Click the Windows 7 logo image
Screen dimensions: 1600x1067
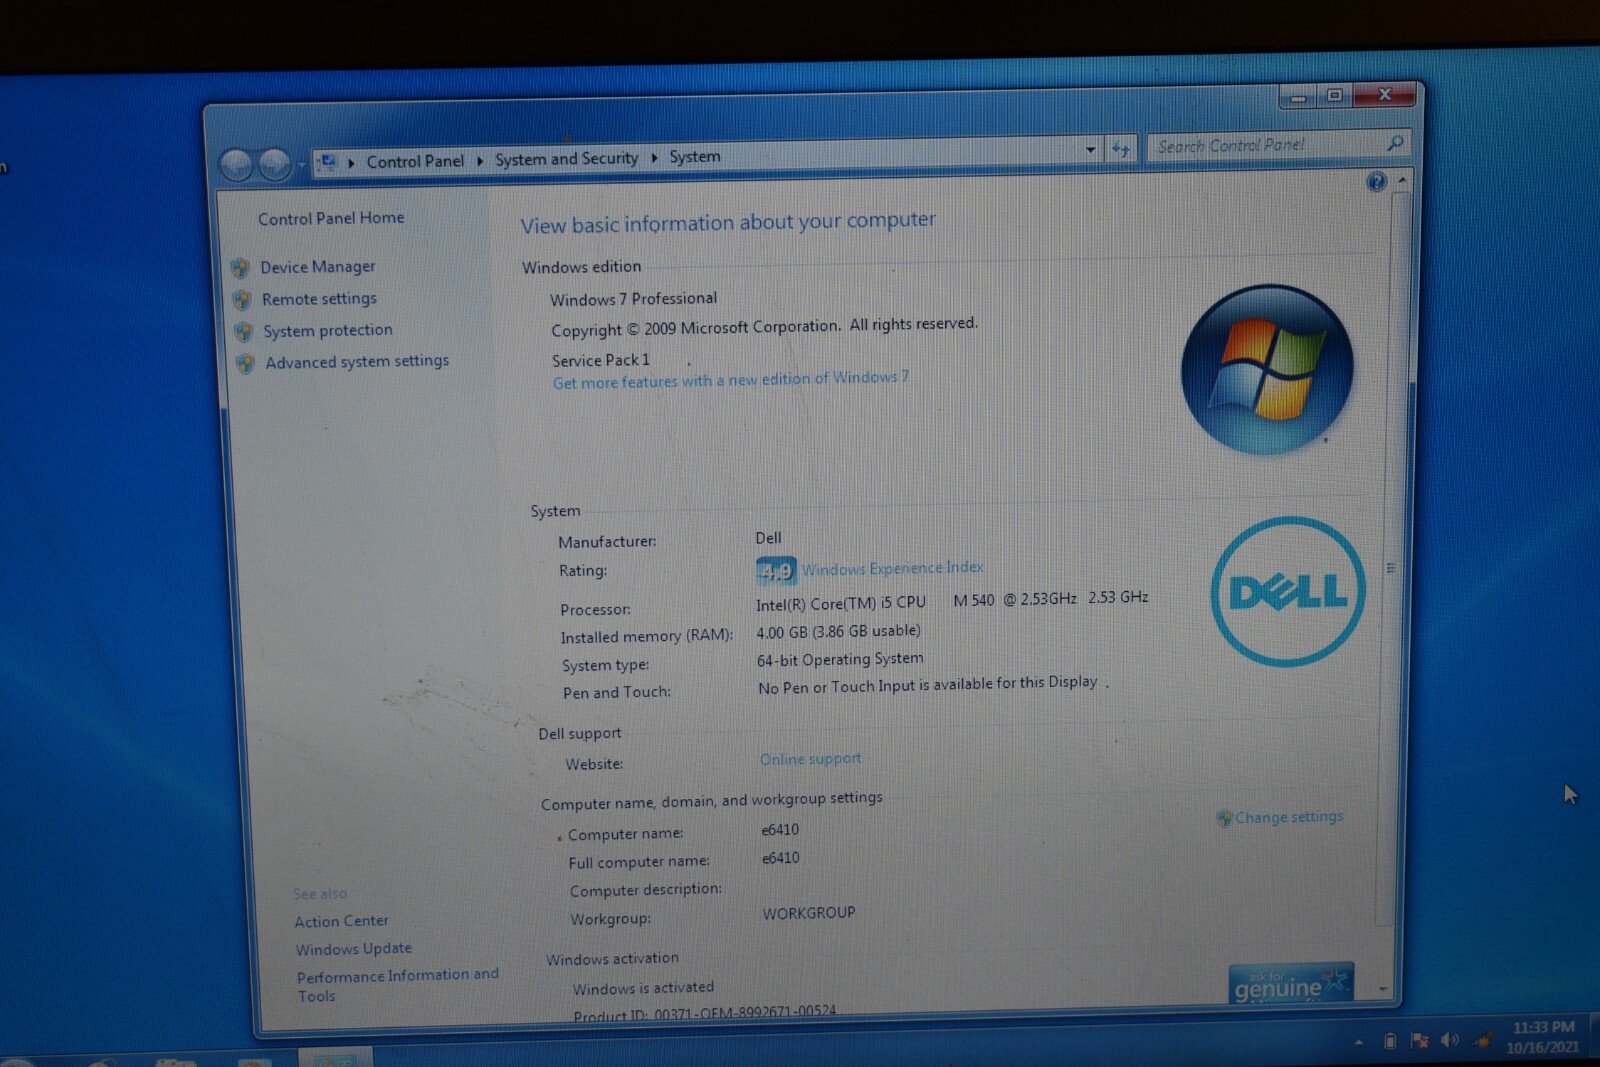[1267, 369]
